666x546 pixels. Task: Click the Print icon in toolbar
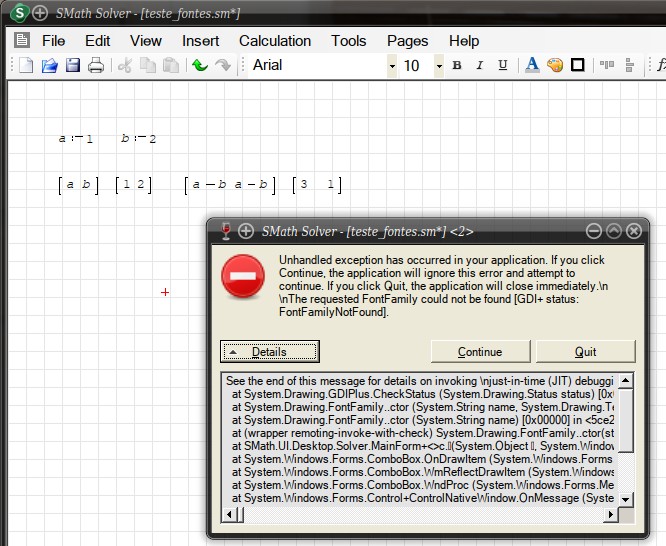[96, 66]
